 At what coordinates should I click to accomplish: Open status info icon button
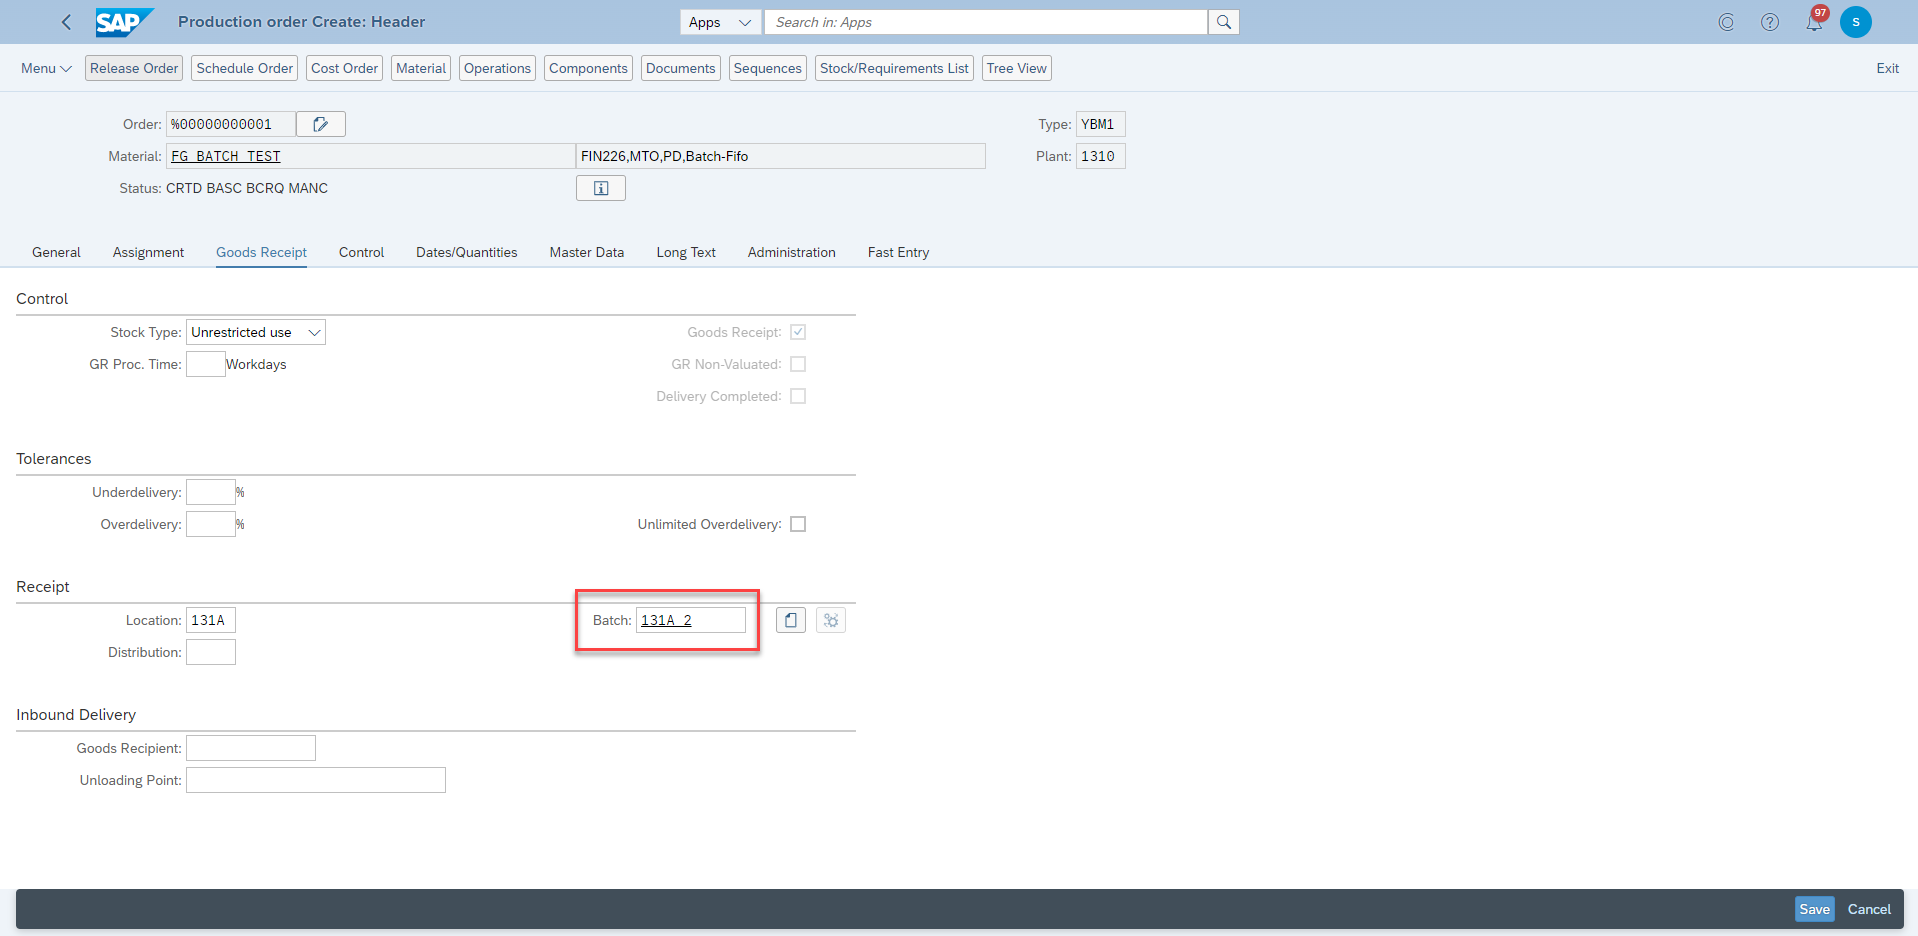point(601,188)
